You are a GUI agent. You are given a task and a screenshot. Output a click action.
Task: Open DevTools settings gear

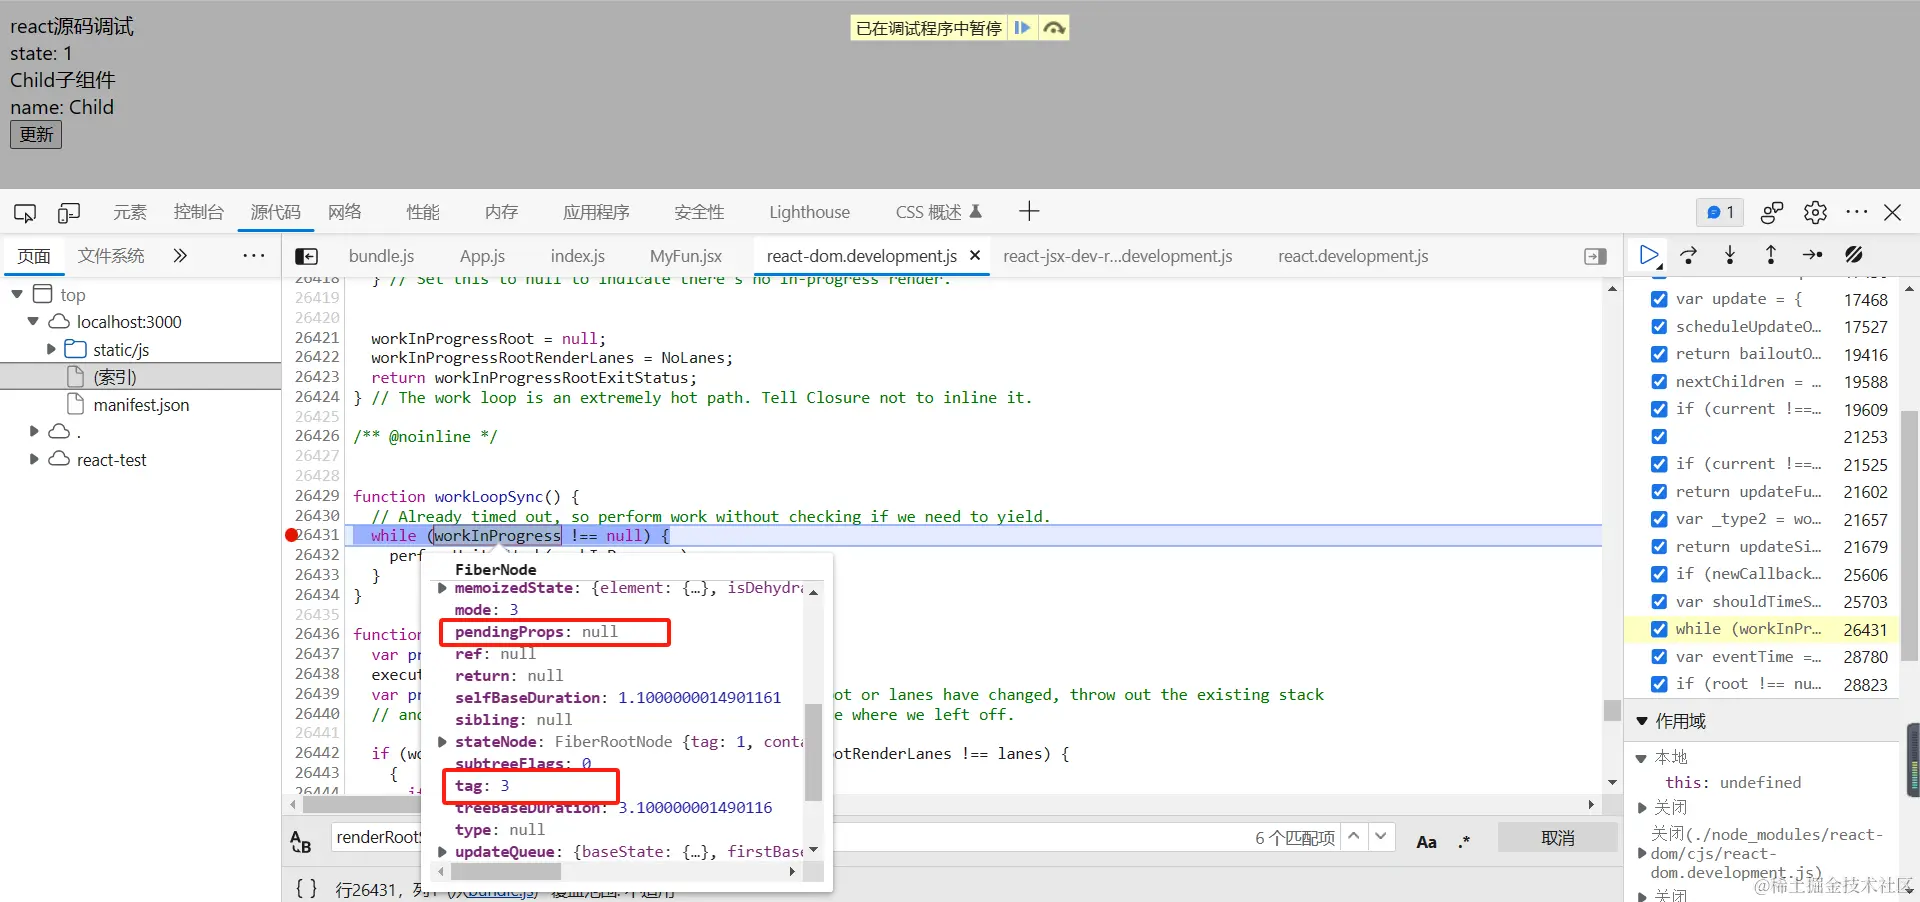click(x=1815, y=212)
